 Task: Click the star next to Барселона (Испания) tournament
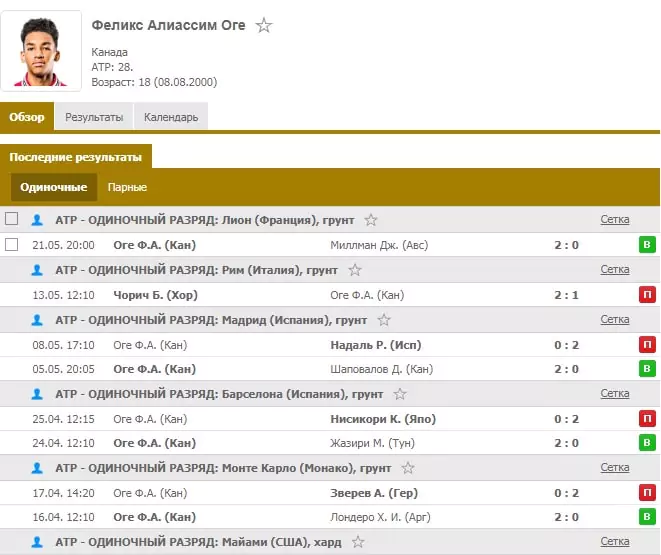tap(400, 394)
